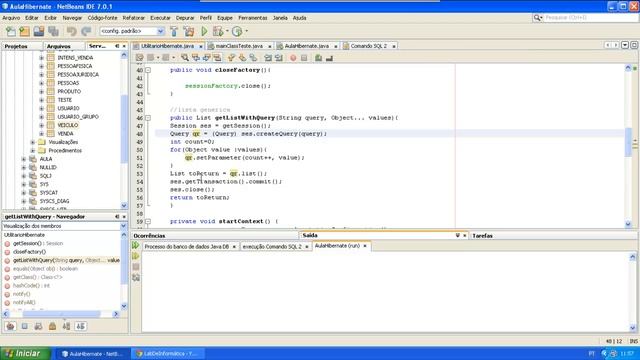Run the project with green play icon
The image size is (640, 360).
[x=204, y=31]
